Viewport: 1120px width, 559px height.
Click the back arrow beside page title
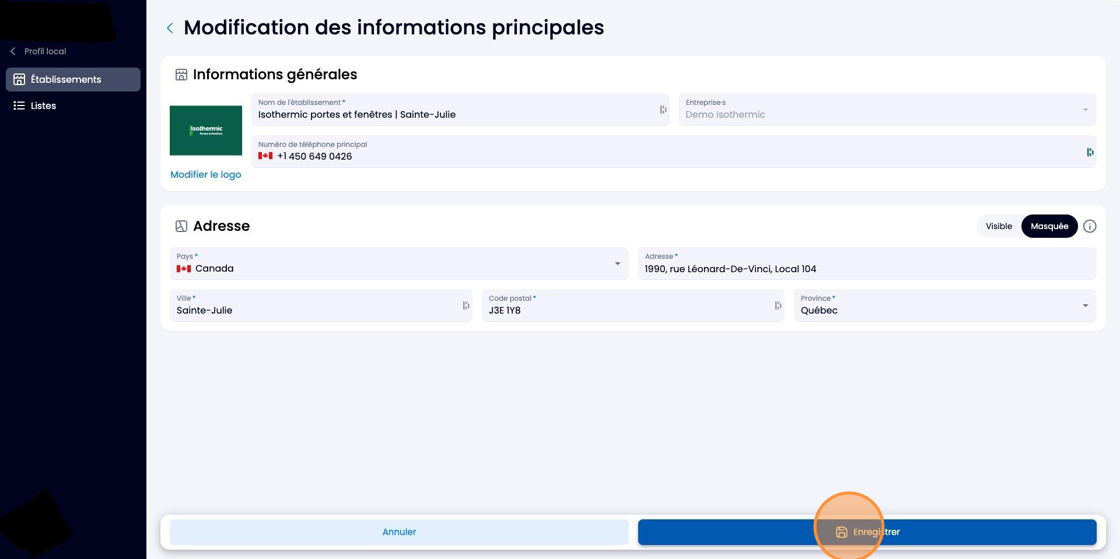tap(169, 28)
